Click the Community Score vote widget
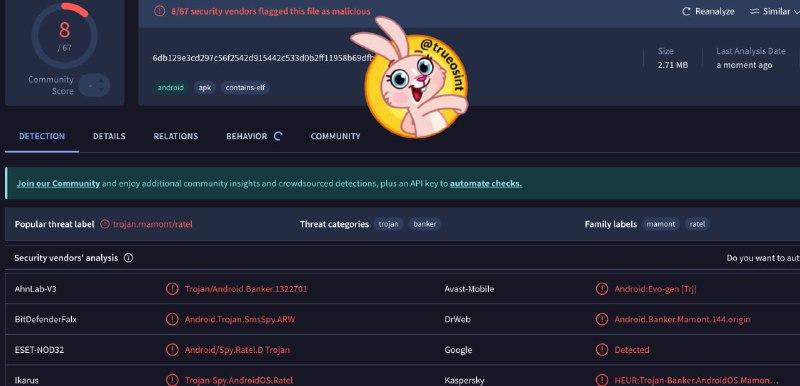This screenshot has width=800, height=386. pyautogui.click(x=95, y=85)
